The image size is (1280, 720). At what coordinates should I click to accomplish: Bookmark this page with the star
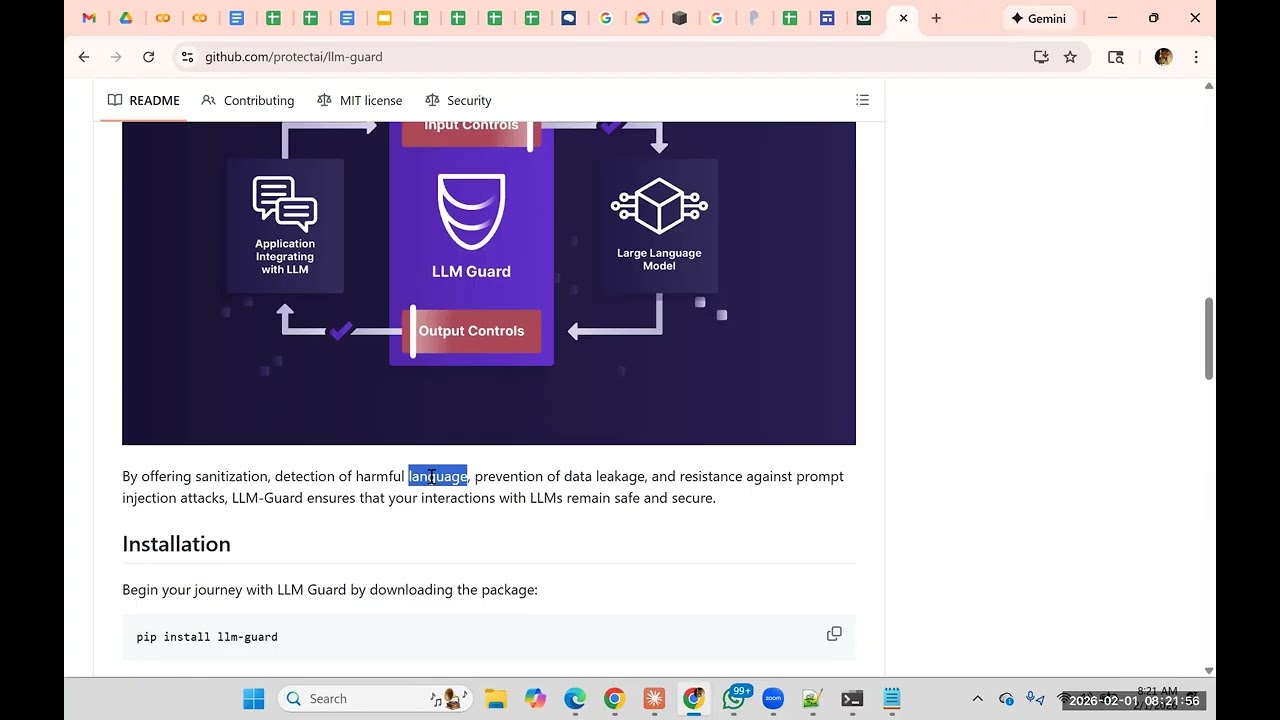point(1070,57)
